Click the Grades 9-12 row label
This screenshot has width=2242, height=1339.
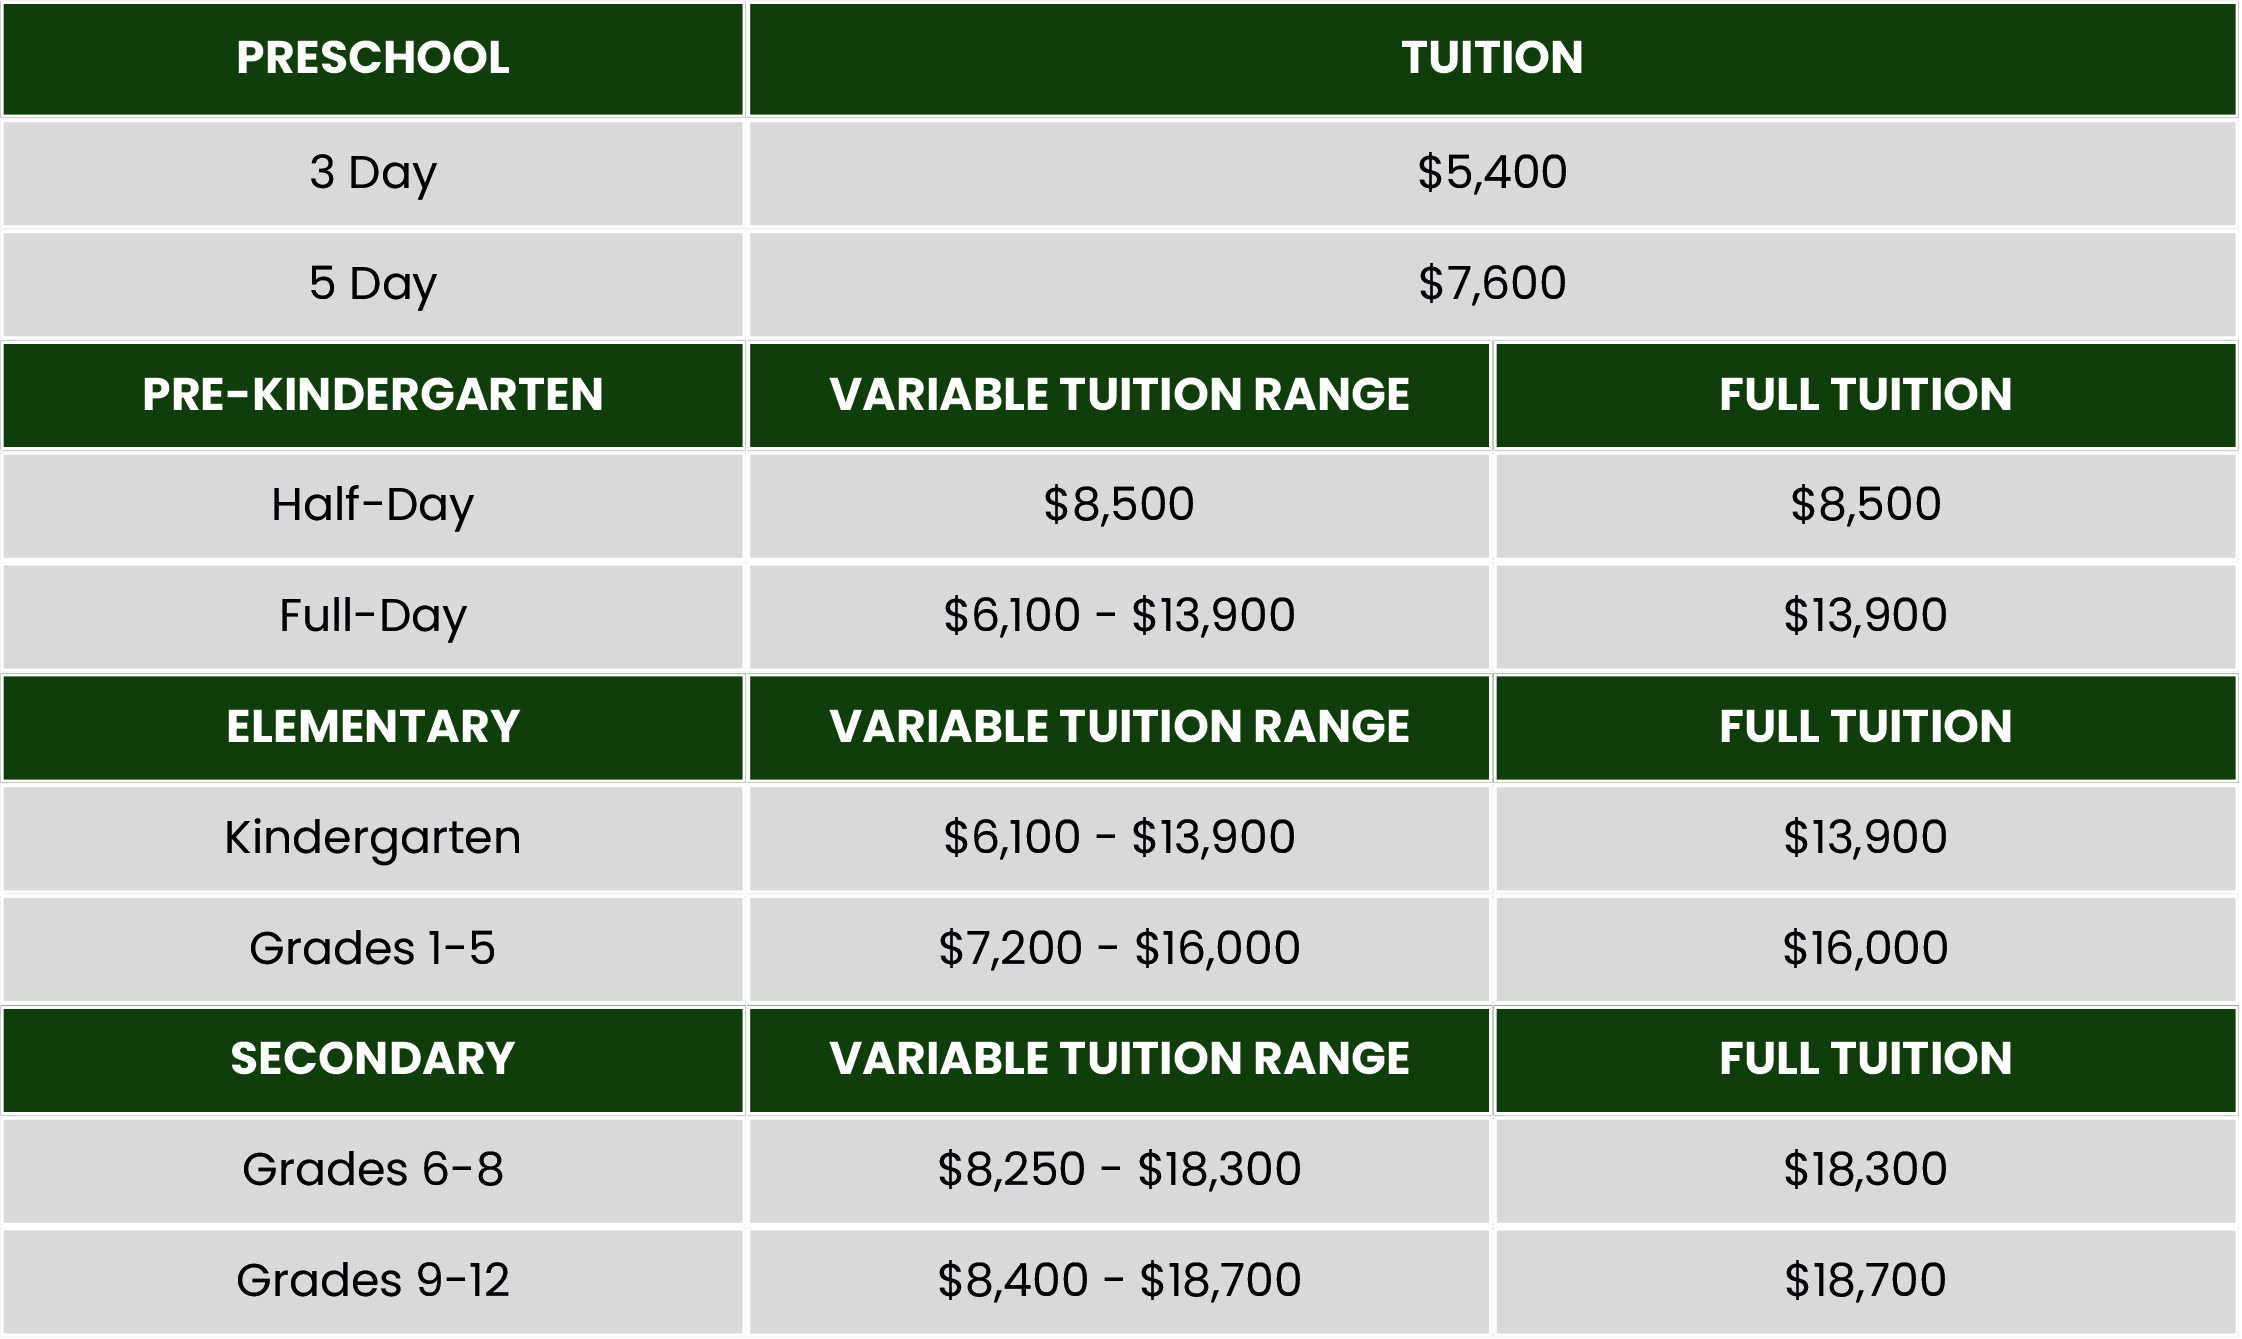(x=373, y=1281)
